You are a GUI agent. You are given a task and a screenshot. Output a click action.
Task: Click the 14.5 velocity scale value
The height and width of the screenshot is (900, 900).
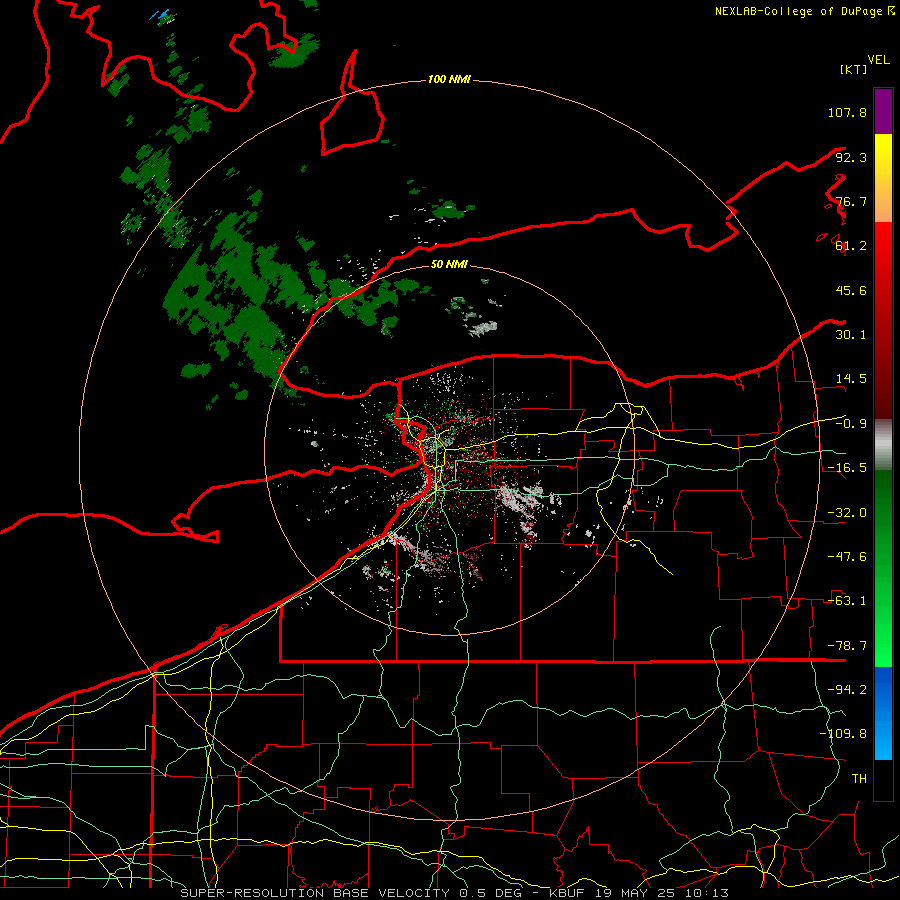tap(851, 379)
